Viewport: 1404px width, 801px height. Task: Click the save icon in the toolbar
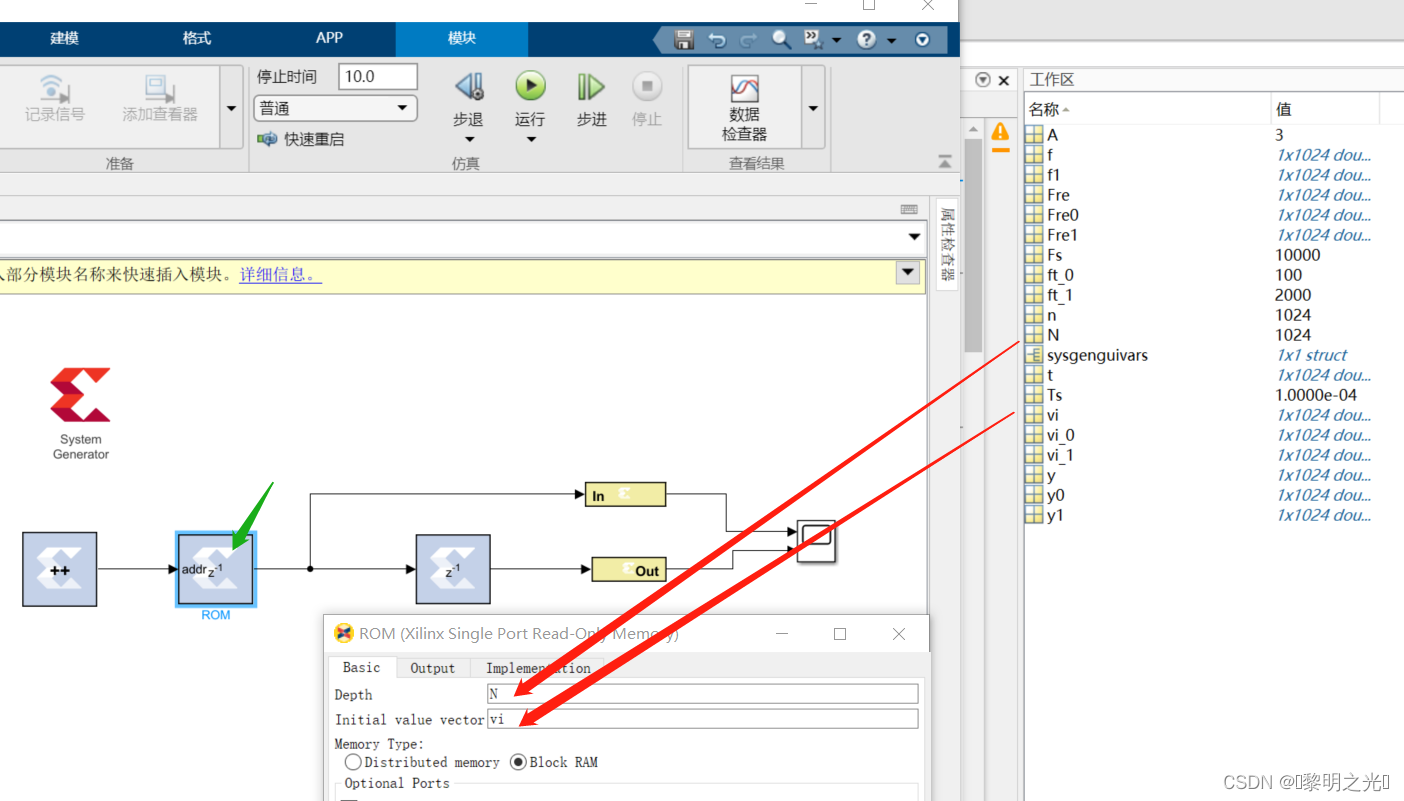coord(684,39)
